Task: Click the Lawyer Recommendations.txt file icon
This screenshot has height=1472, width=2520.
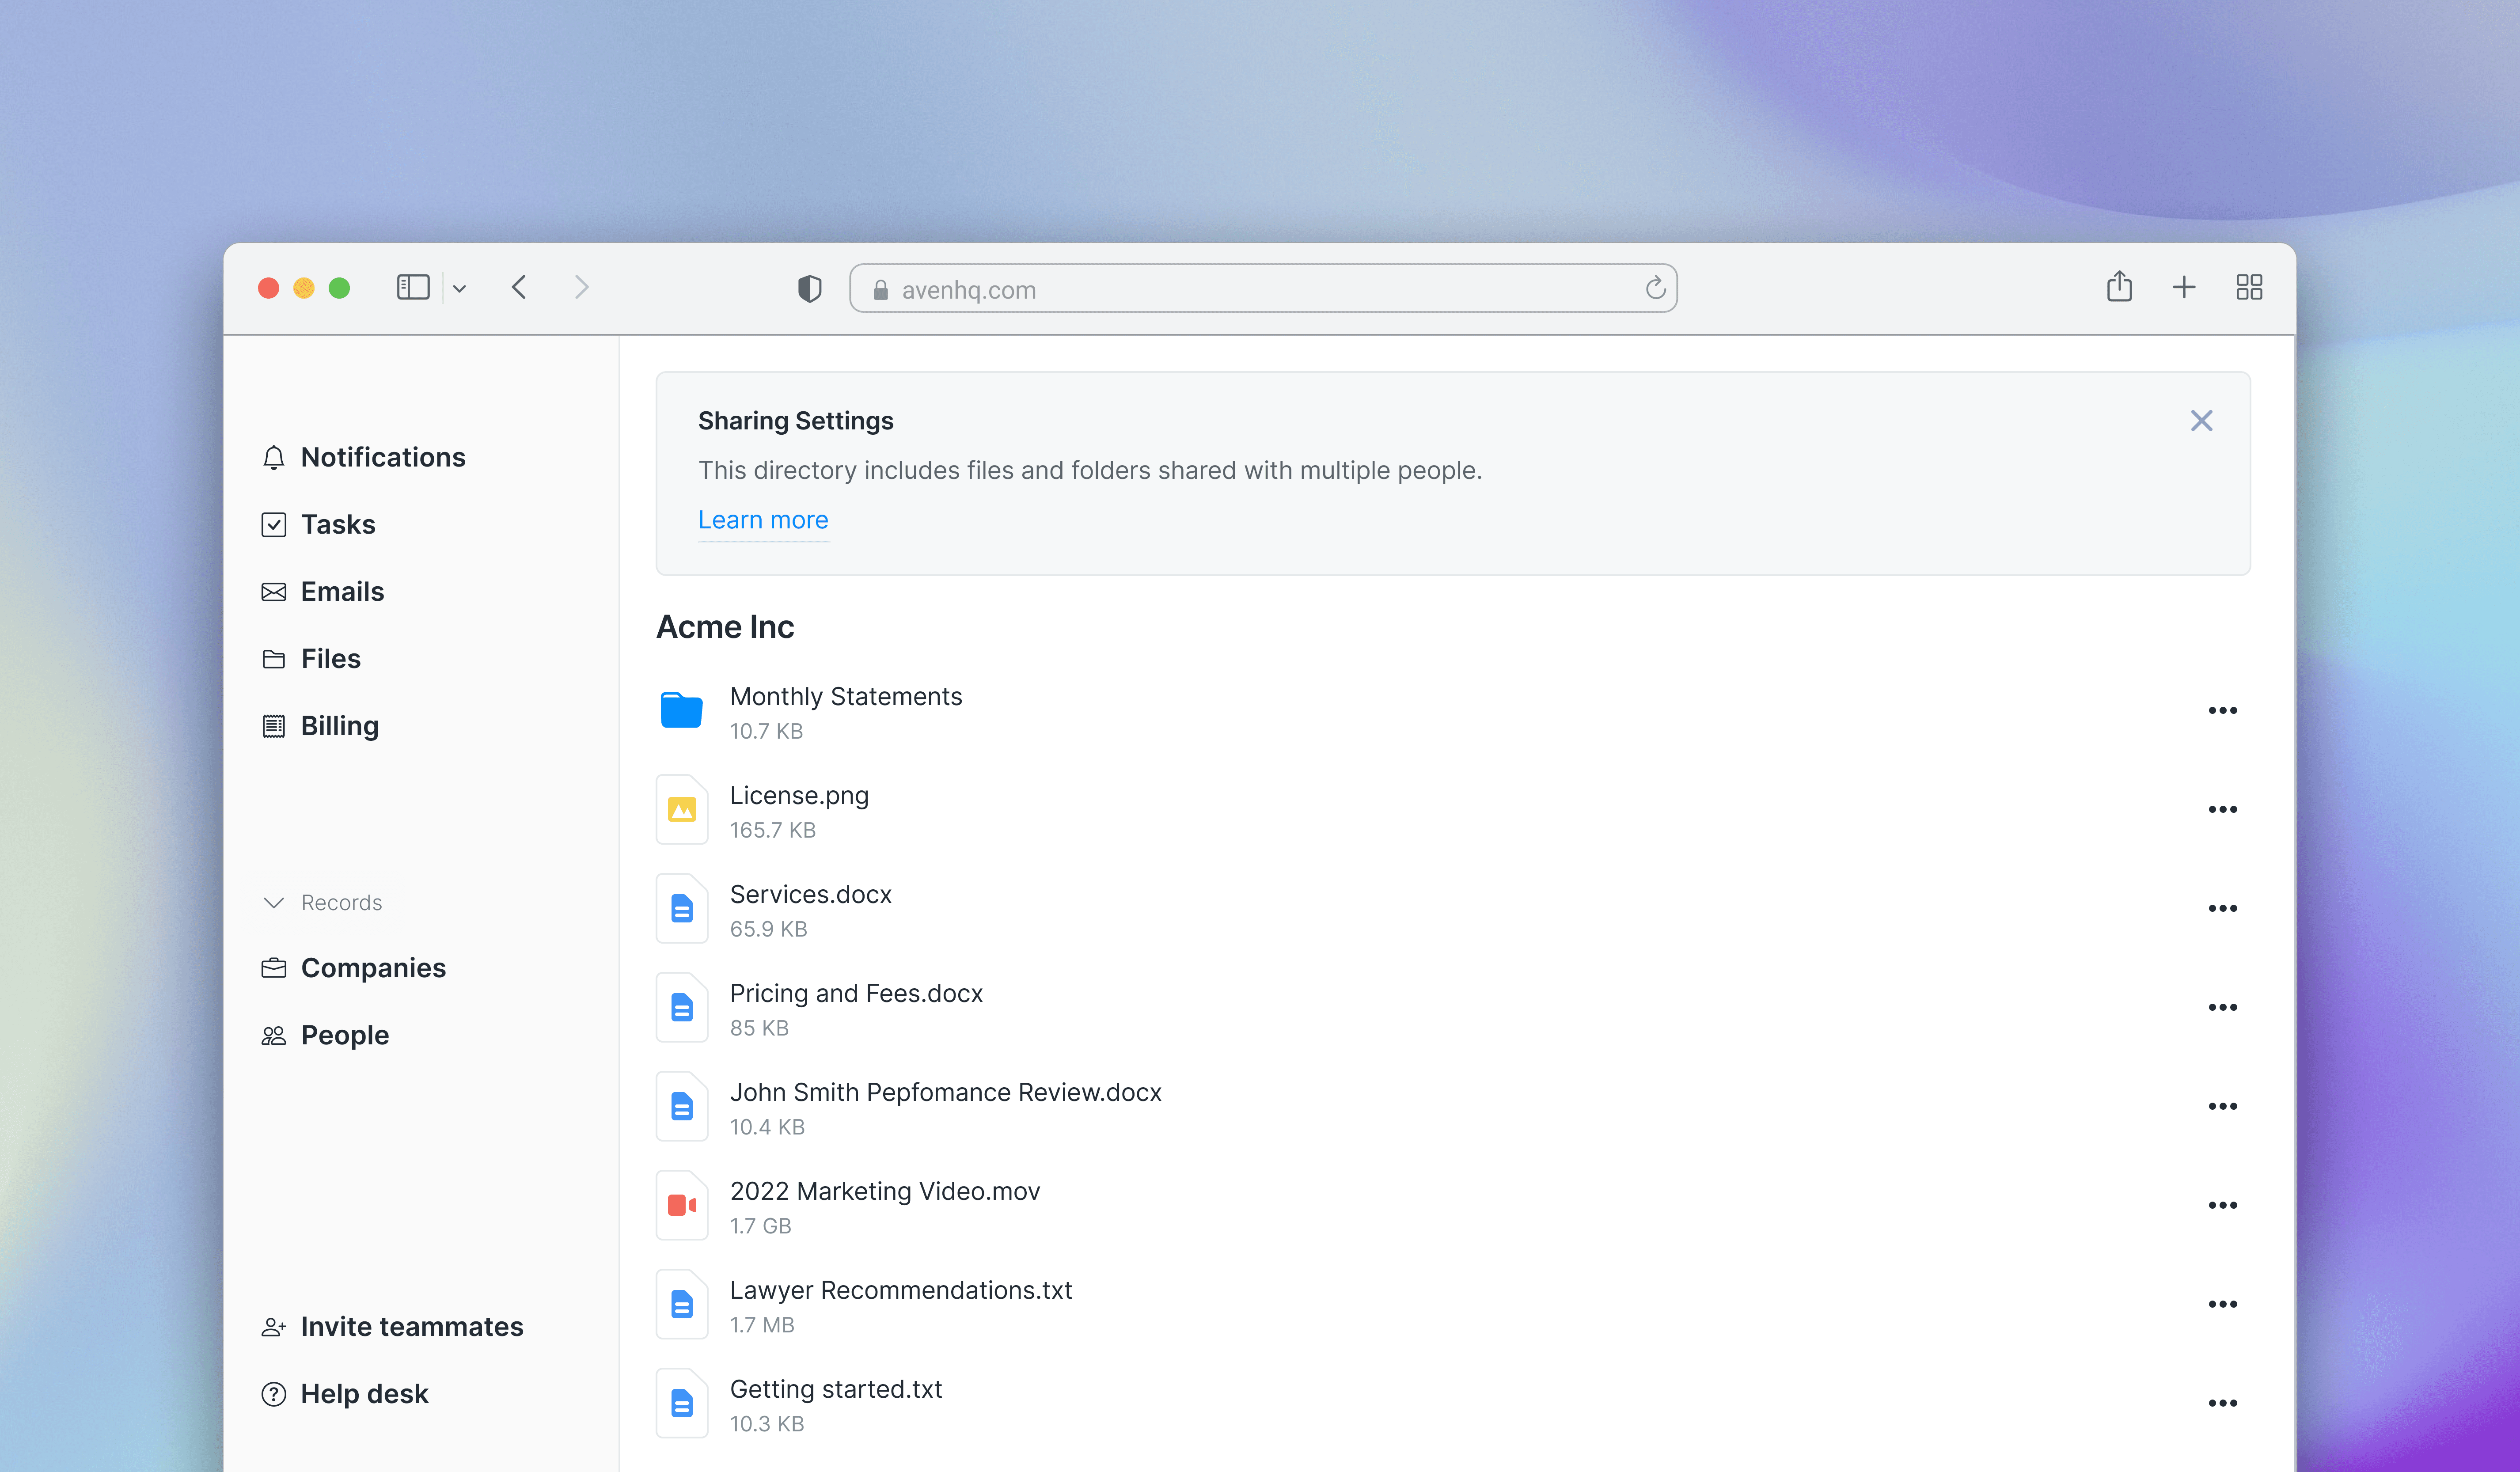Action: coord(682,1304)
